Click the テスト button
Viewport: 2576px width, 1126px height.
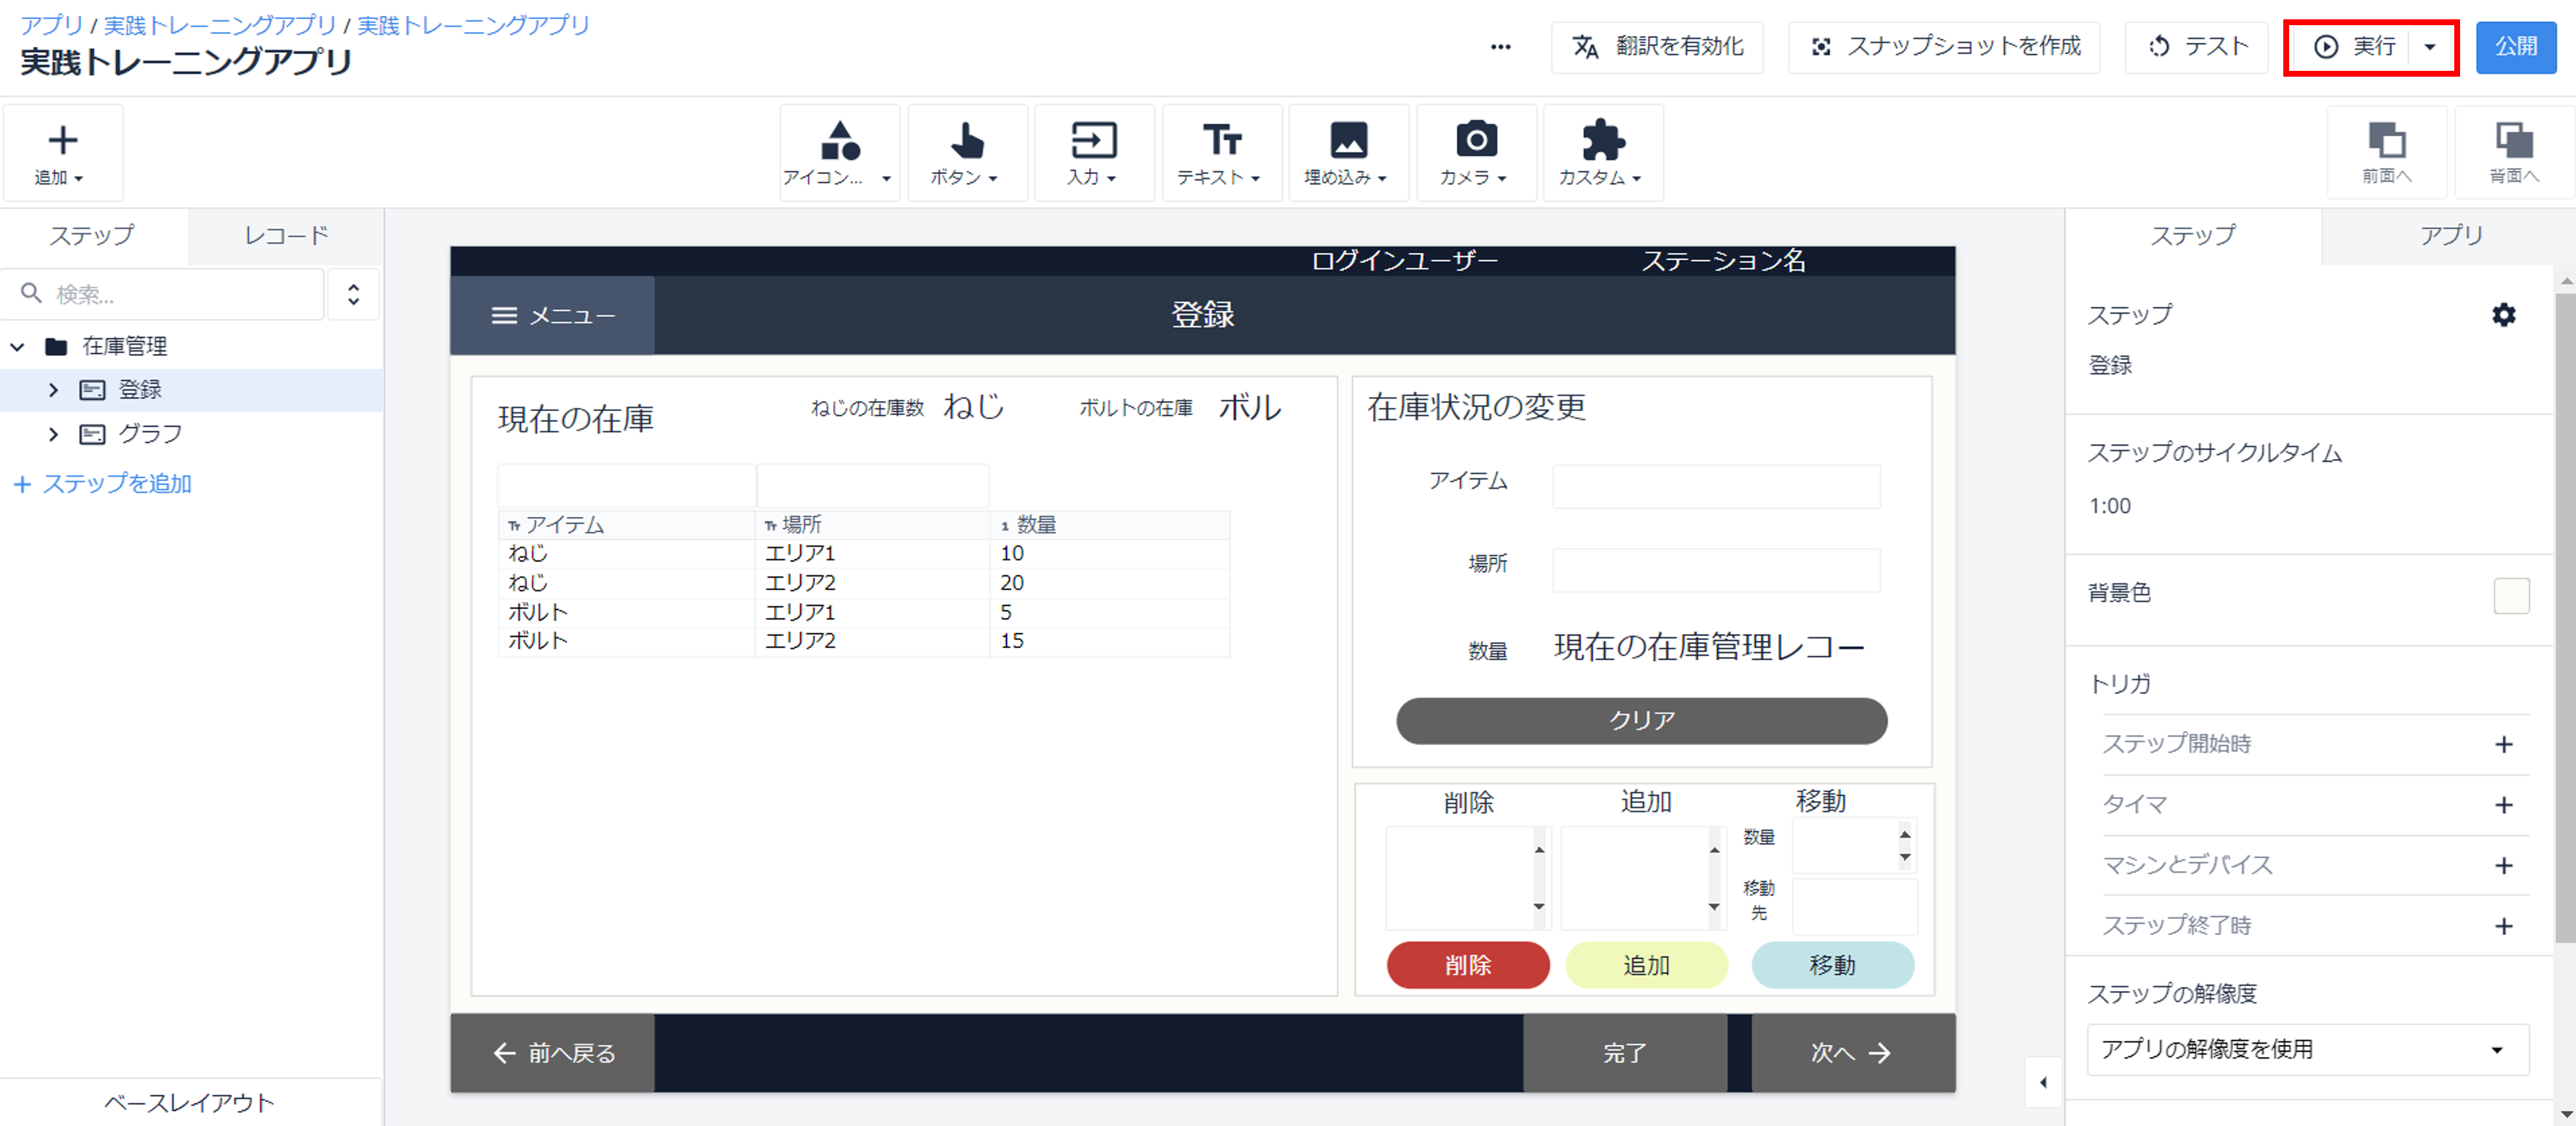click(2196, 47)
